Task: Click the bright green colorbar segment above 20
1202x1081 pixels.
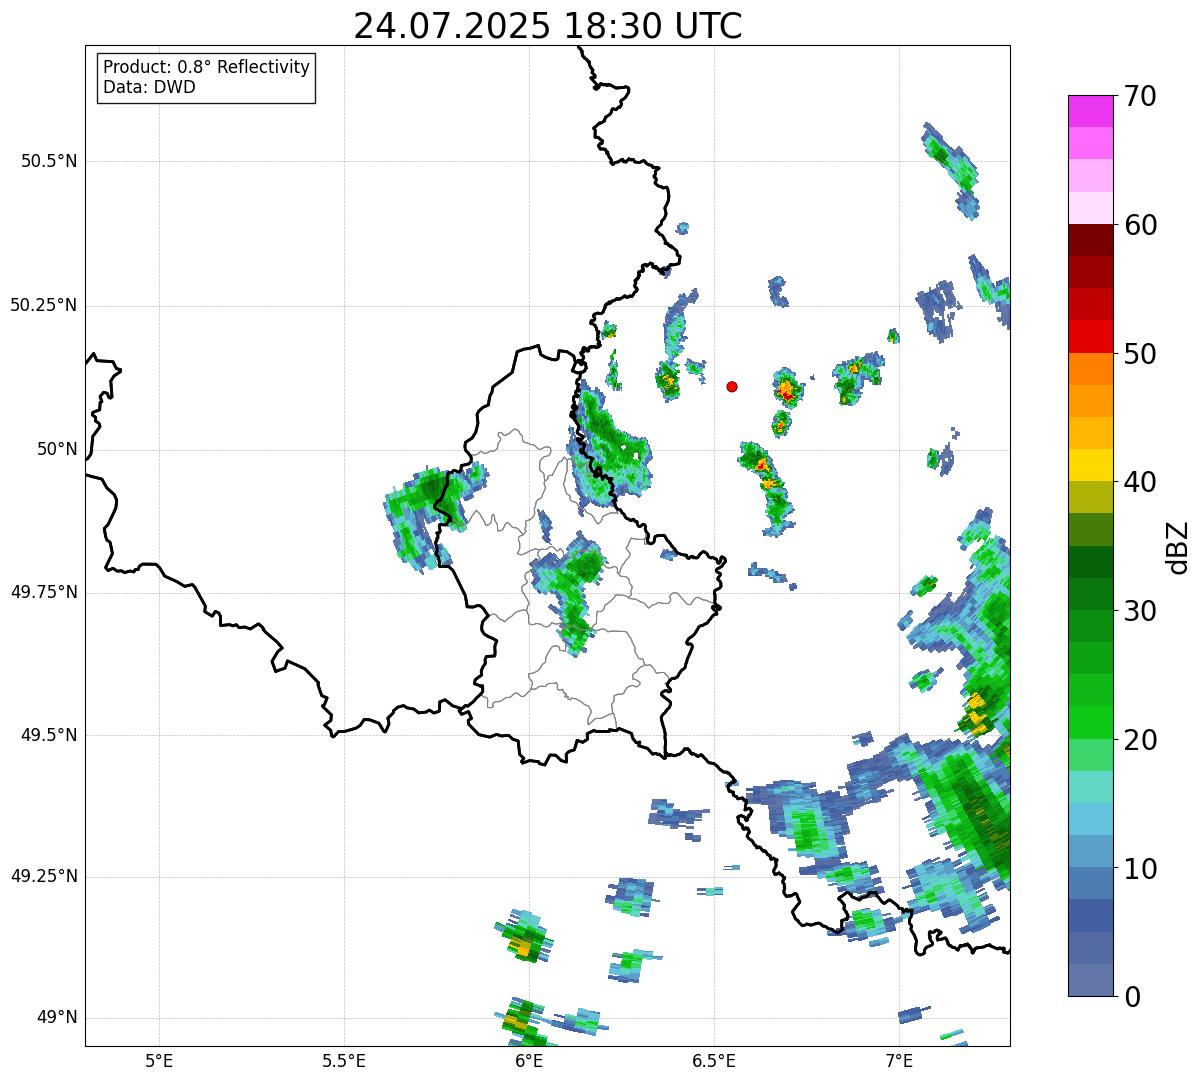Action: (x=1091, y=723)
